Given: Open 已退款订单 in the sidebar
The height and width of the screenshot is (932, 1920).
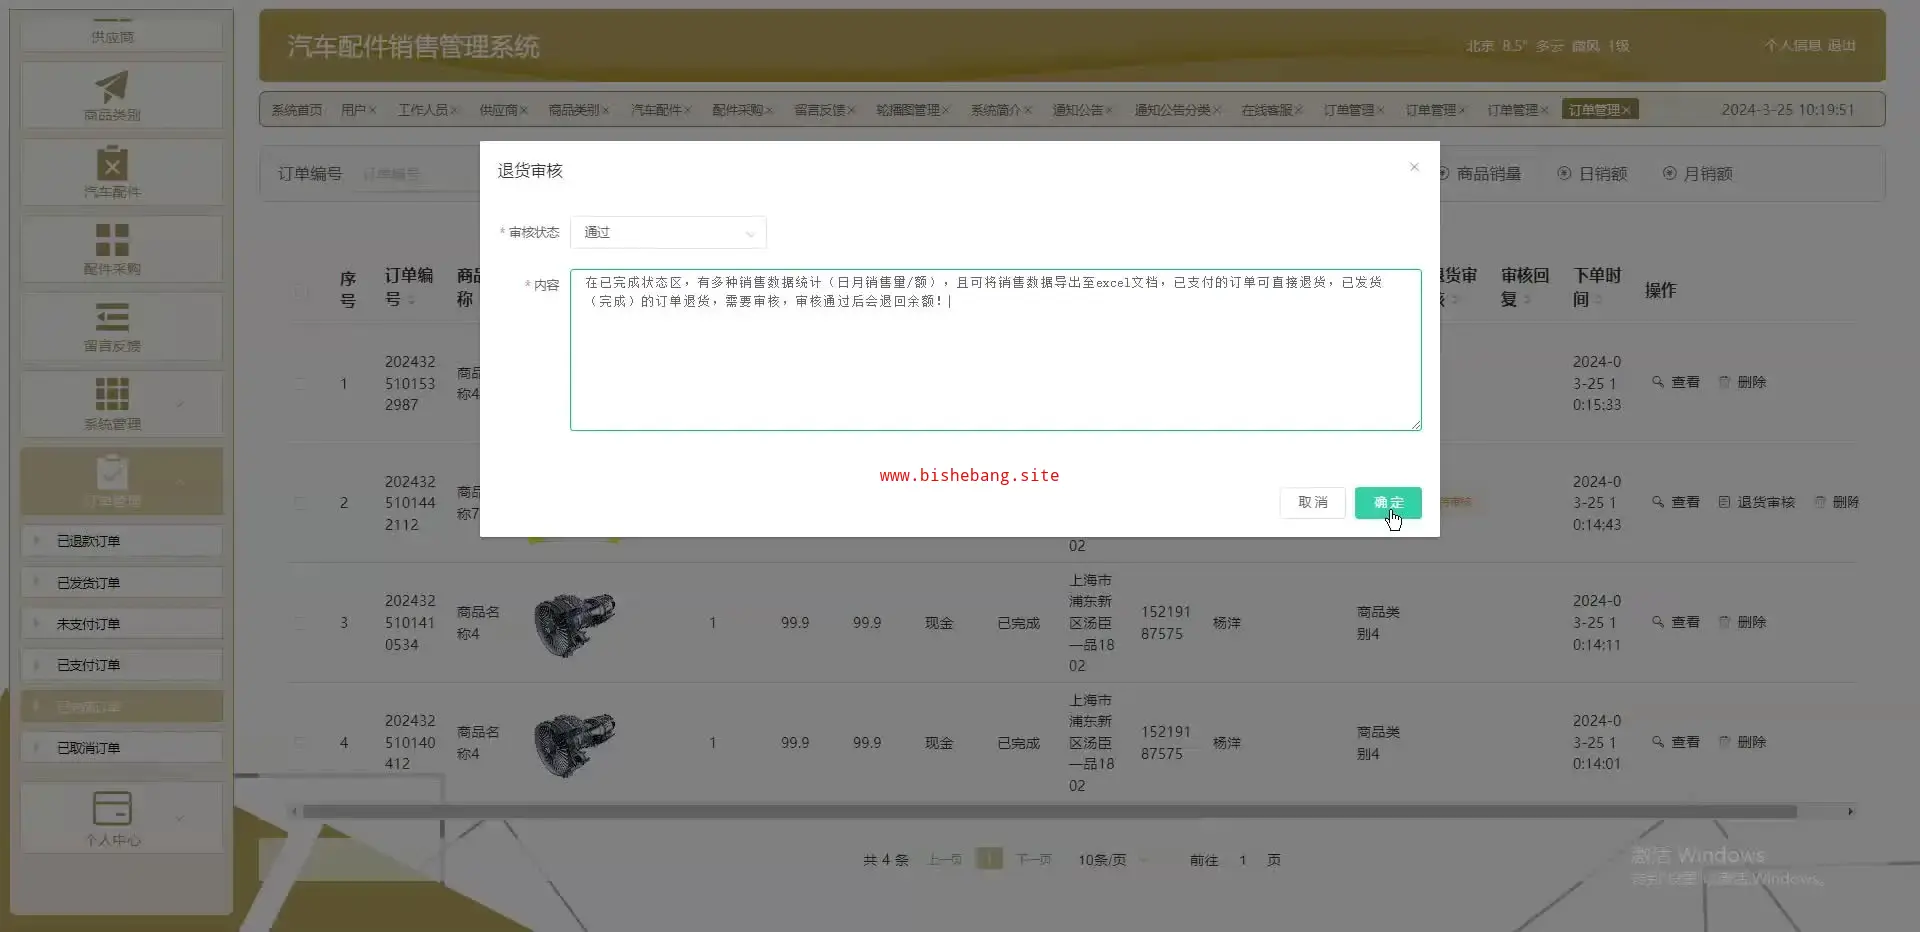Looking at the screenshot, I should [x=121, y=541].
